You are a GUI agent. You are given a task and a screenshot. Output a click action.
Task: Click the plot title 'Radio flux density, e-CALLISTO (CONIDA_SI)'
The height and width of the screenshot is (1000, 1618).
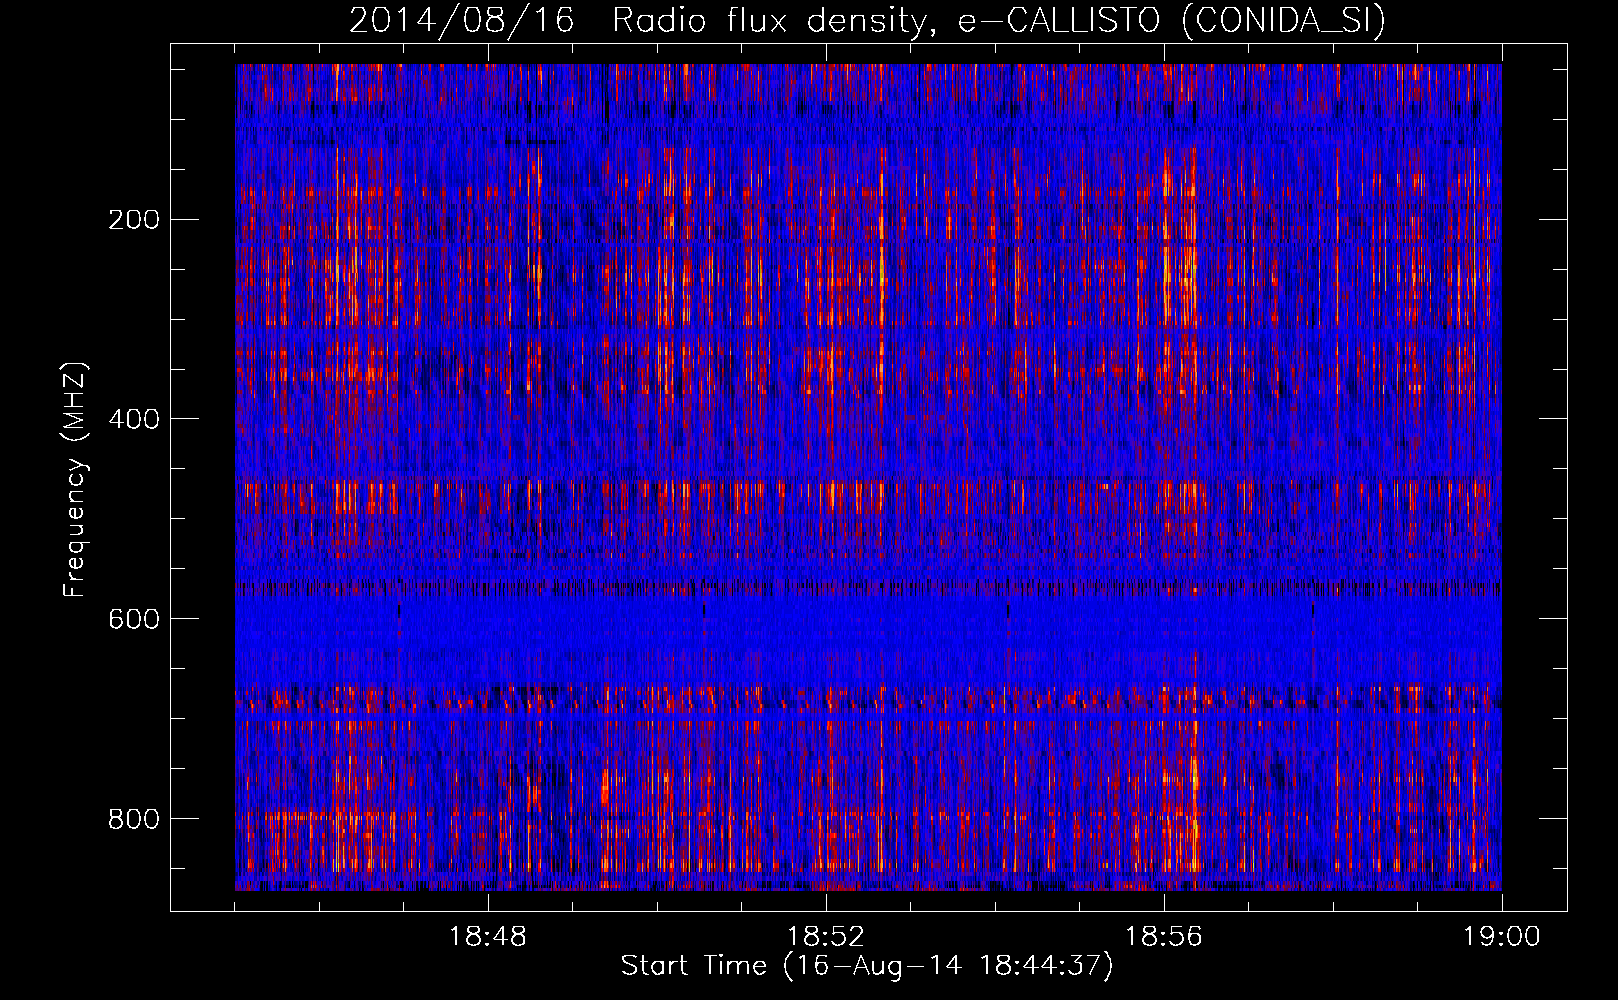point(999,20)
